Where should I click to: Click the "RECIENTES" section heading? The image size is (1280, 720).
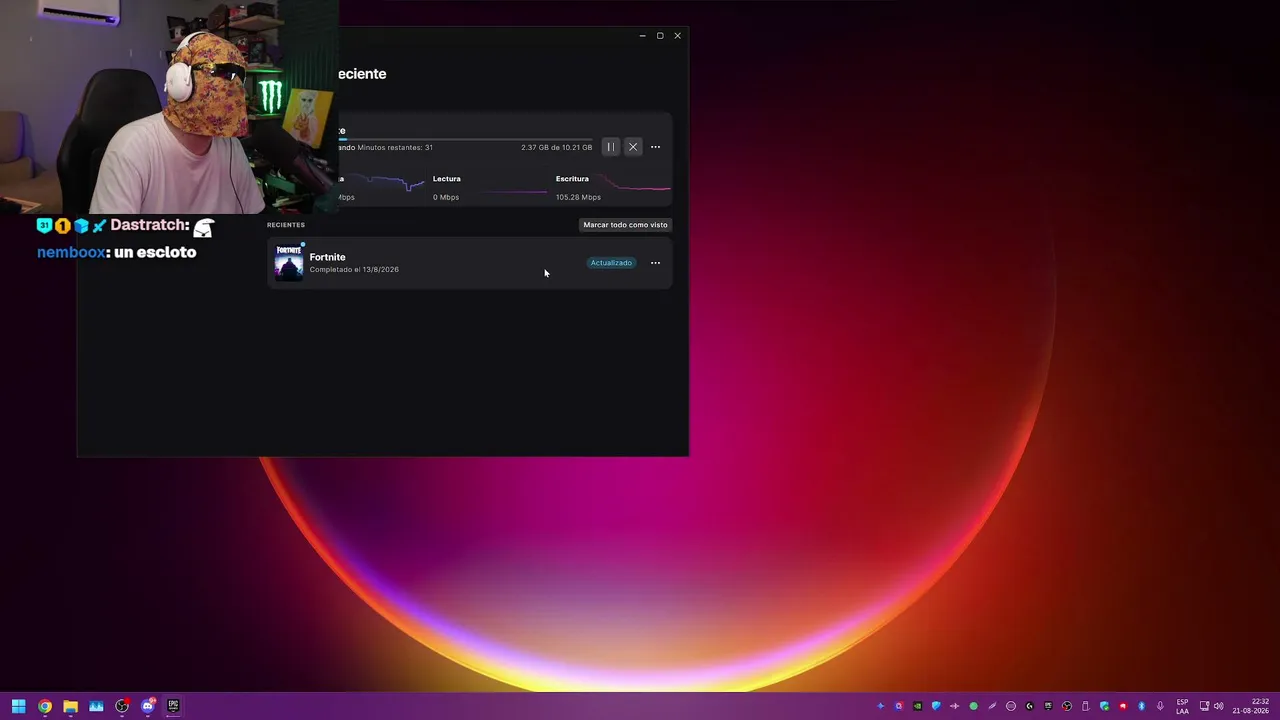click(286, 225)
